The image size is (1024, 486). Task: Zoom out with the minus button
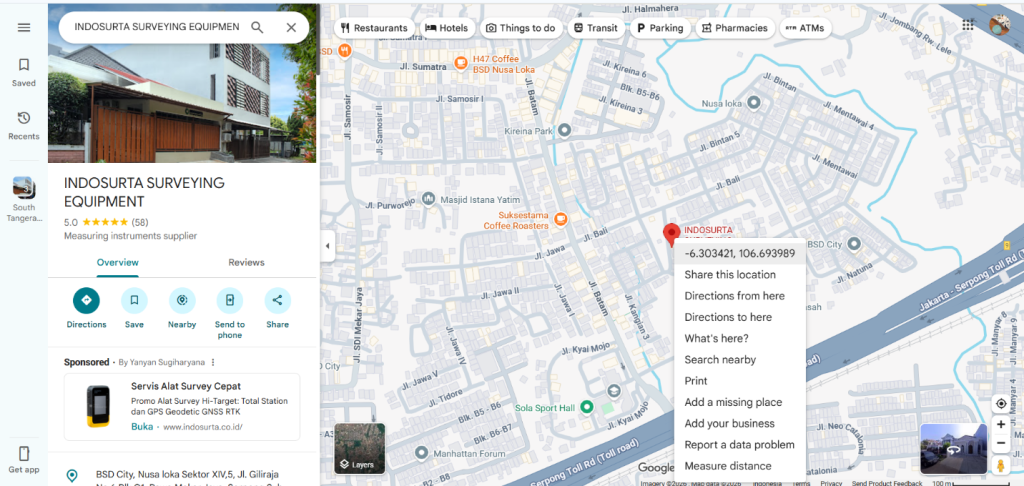[1000, 444]
